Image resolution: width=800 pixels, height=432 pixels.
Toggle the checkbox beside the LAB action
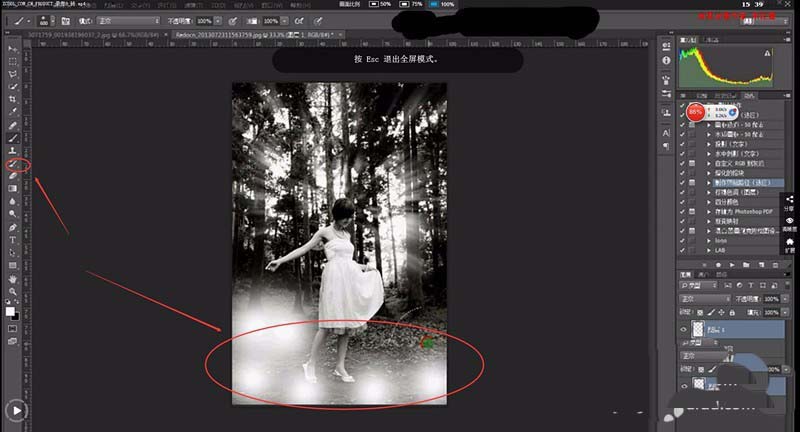point(685,250)
